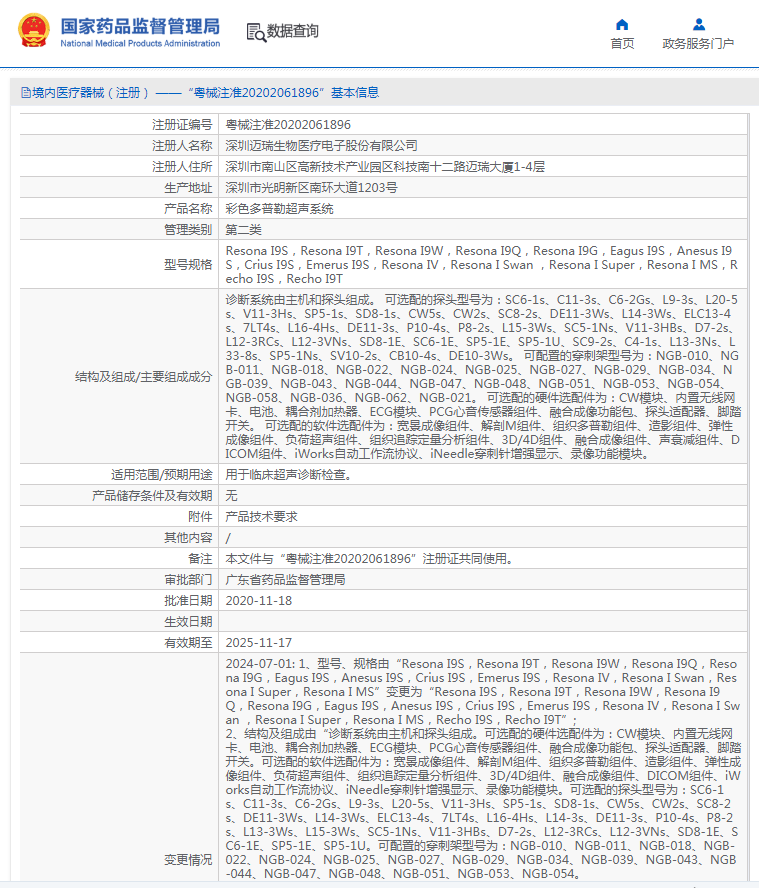Click the 生效日期 label
Viewport: 759px width, 888px height.
click(x=188, y=621)
